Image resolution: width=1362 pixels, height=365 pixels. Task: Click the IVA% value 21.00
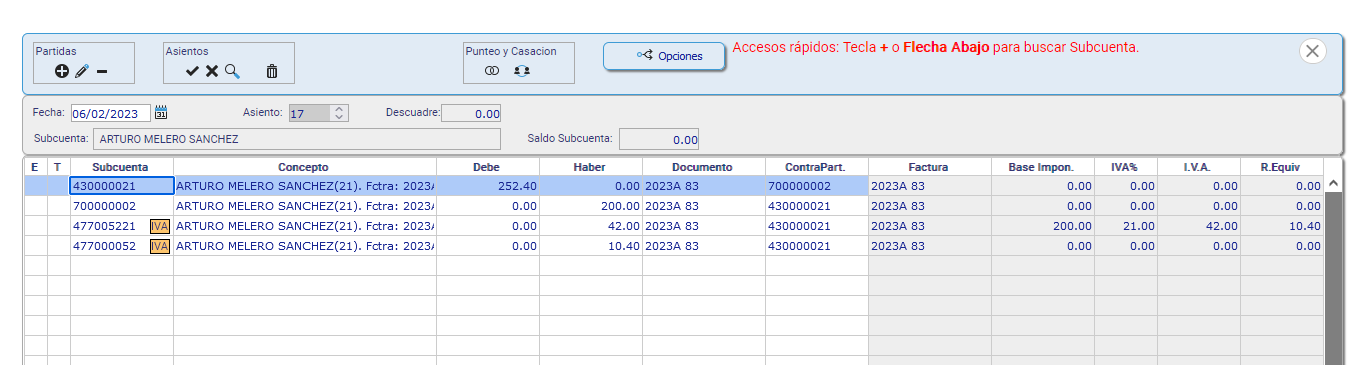pyautogui.click(x=1125, y=226)
